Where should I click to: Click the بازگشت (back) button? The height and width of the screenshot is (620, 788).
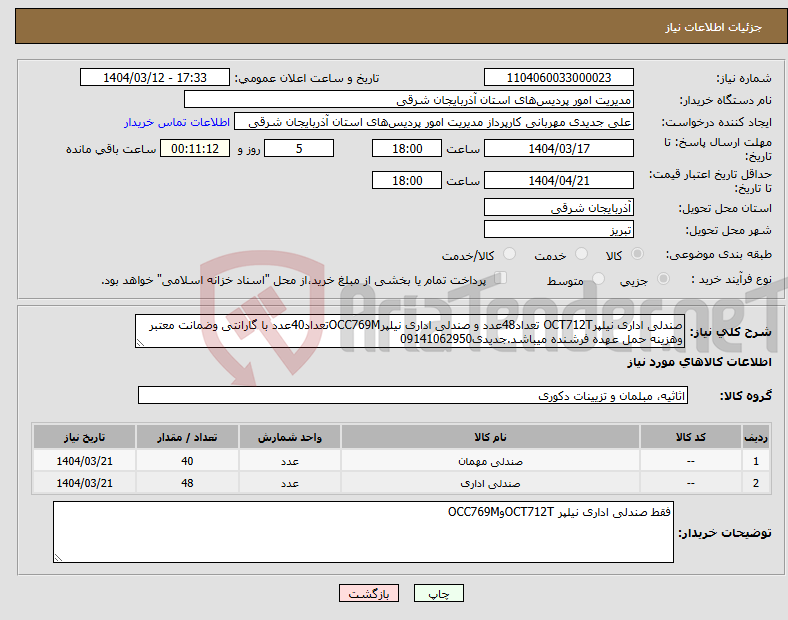(369, 593)
